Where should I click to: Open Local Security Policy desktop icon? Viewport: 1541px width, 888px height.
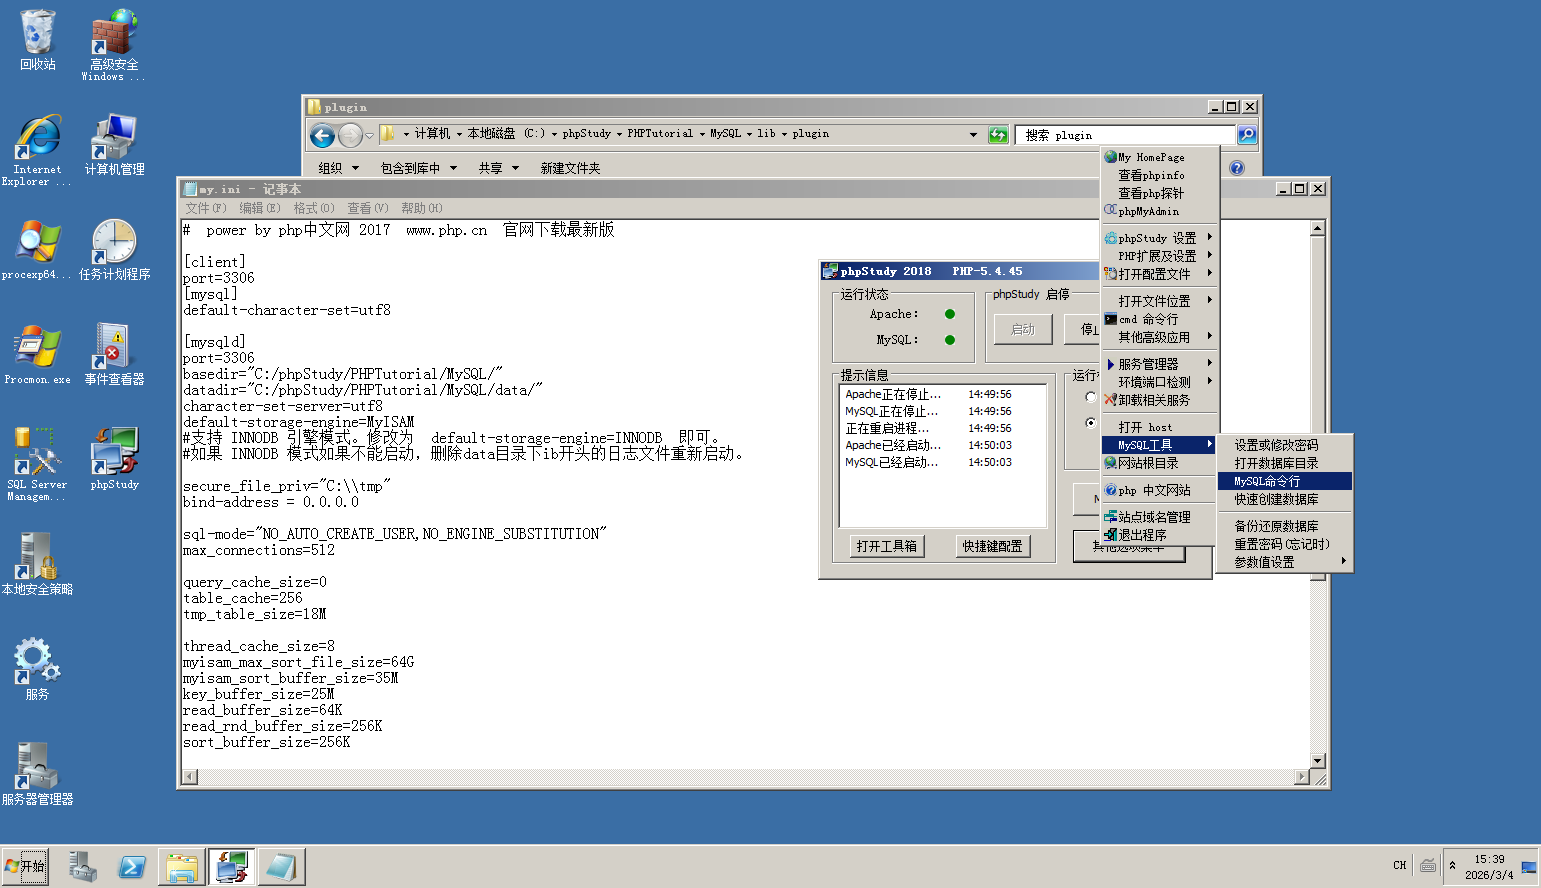coord(38,565)
